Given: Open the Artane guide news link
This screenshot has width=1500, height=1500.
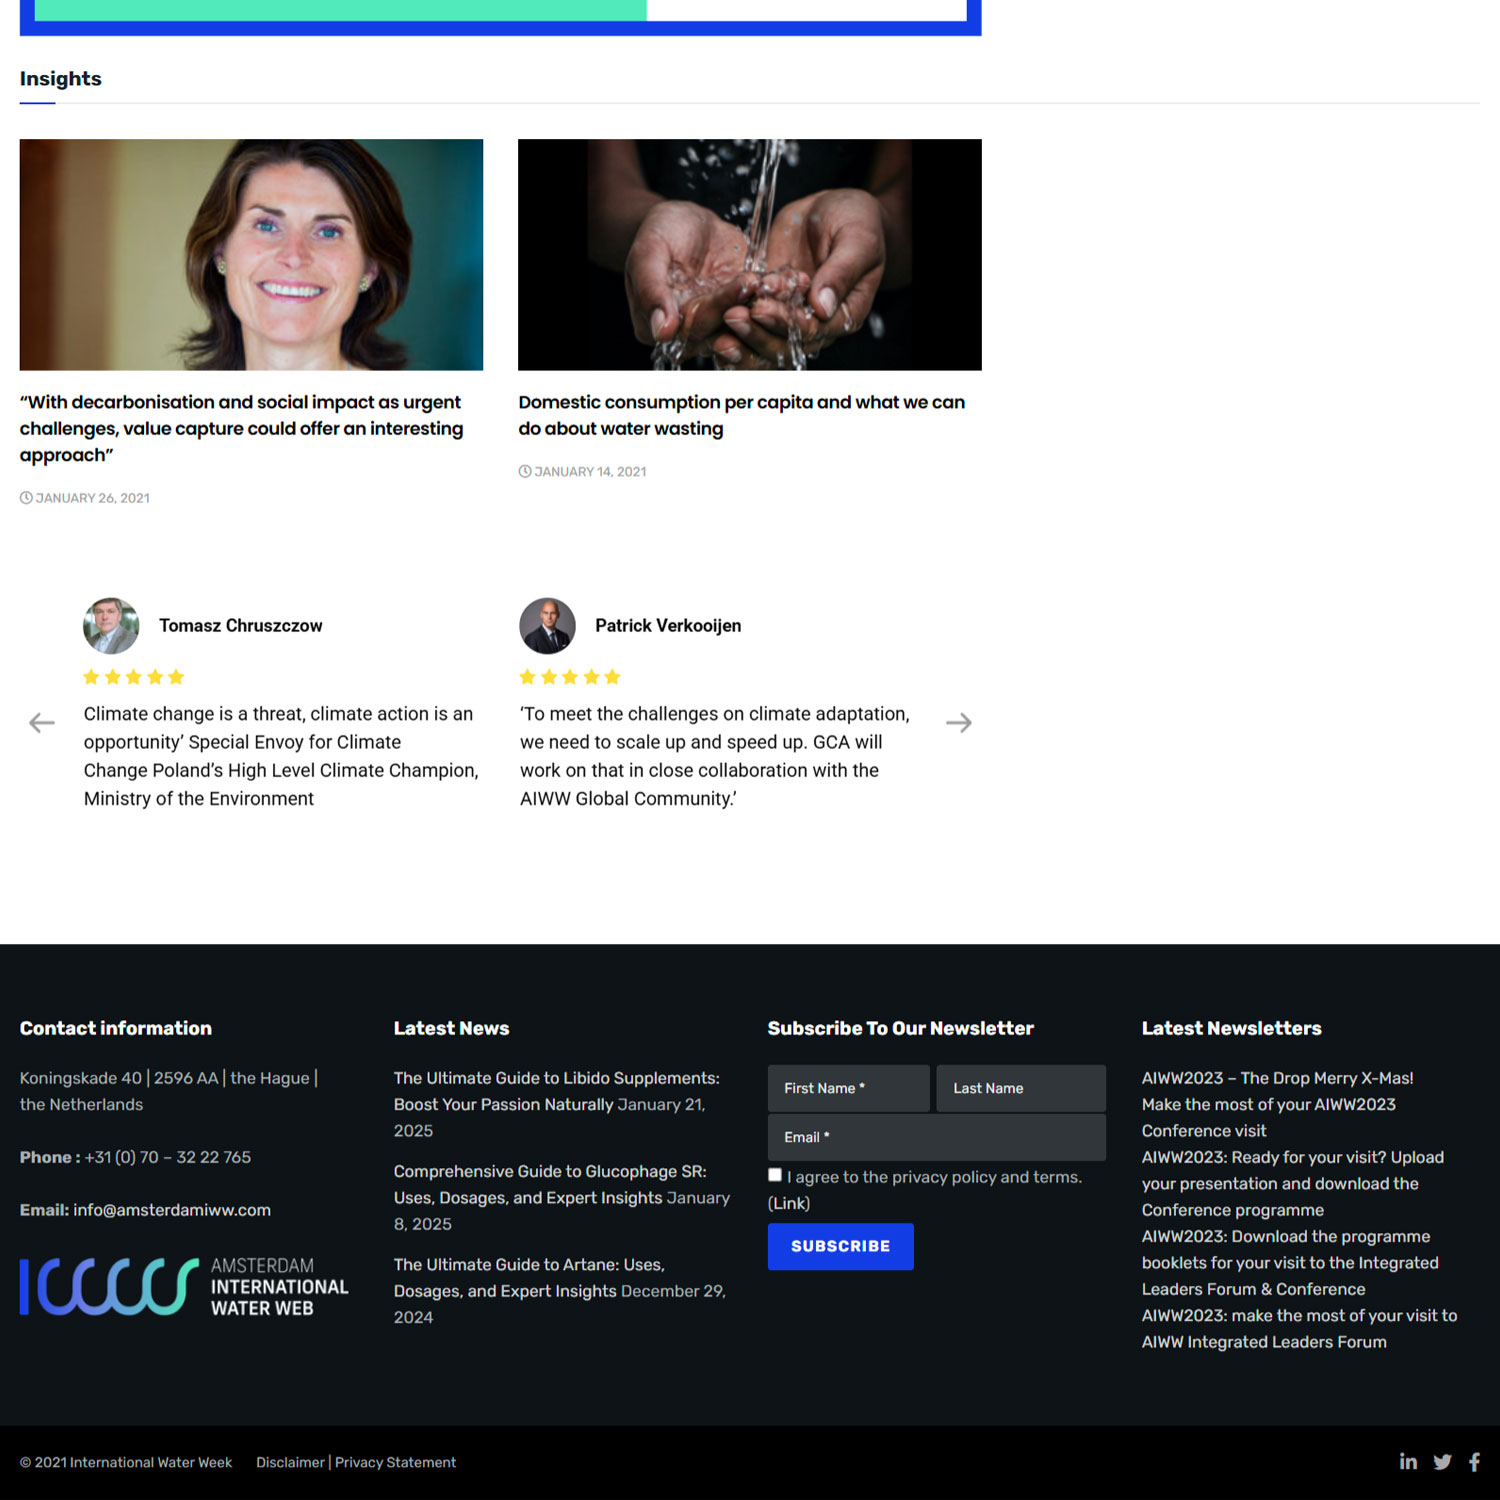Looking at the screenshot, I should tap(529, 1277).
